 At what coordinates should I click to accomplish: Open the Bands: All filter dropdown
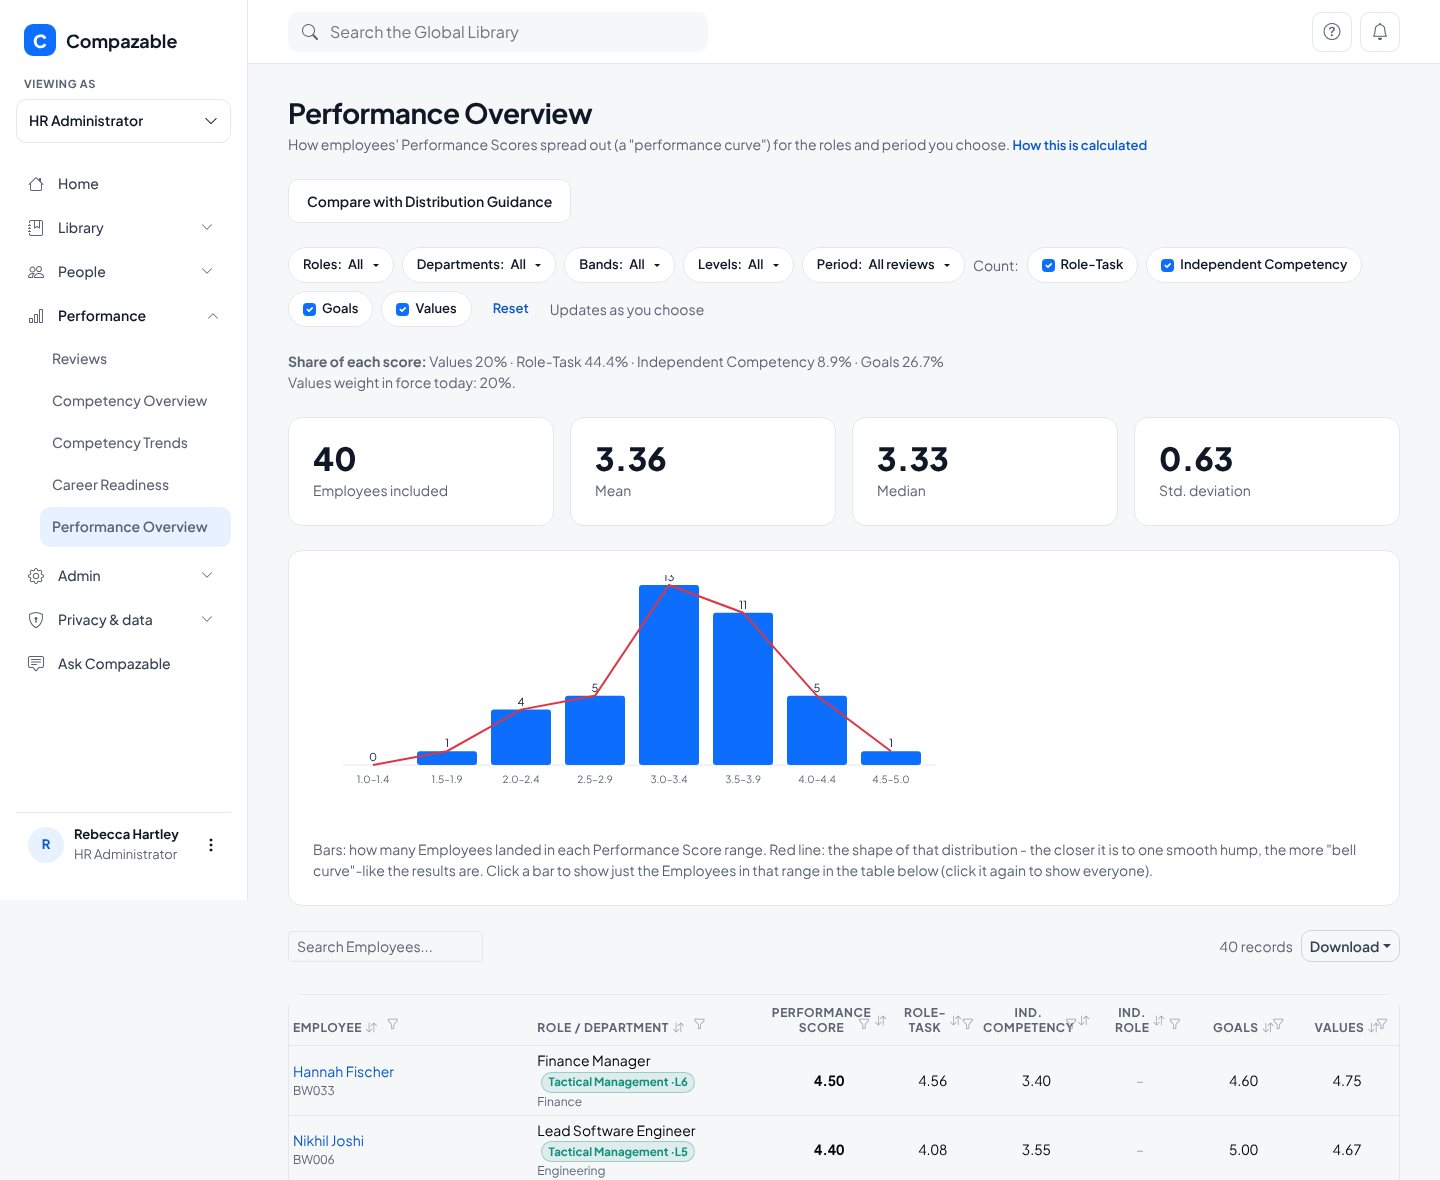(620, 265)
